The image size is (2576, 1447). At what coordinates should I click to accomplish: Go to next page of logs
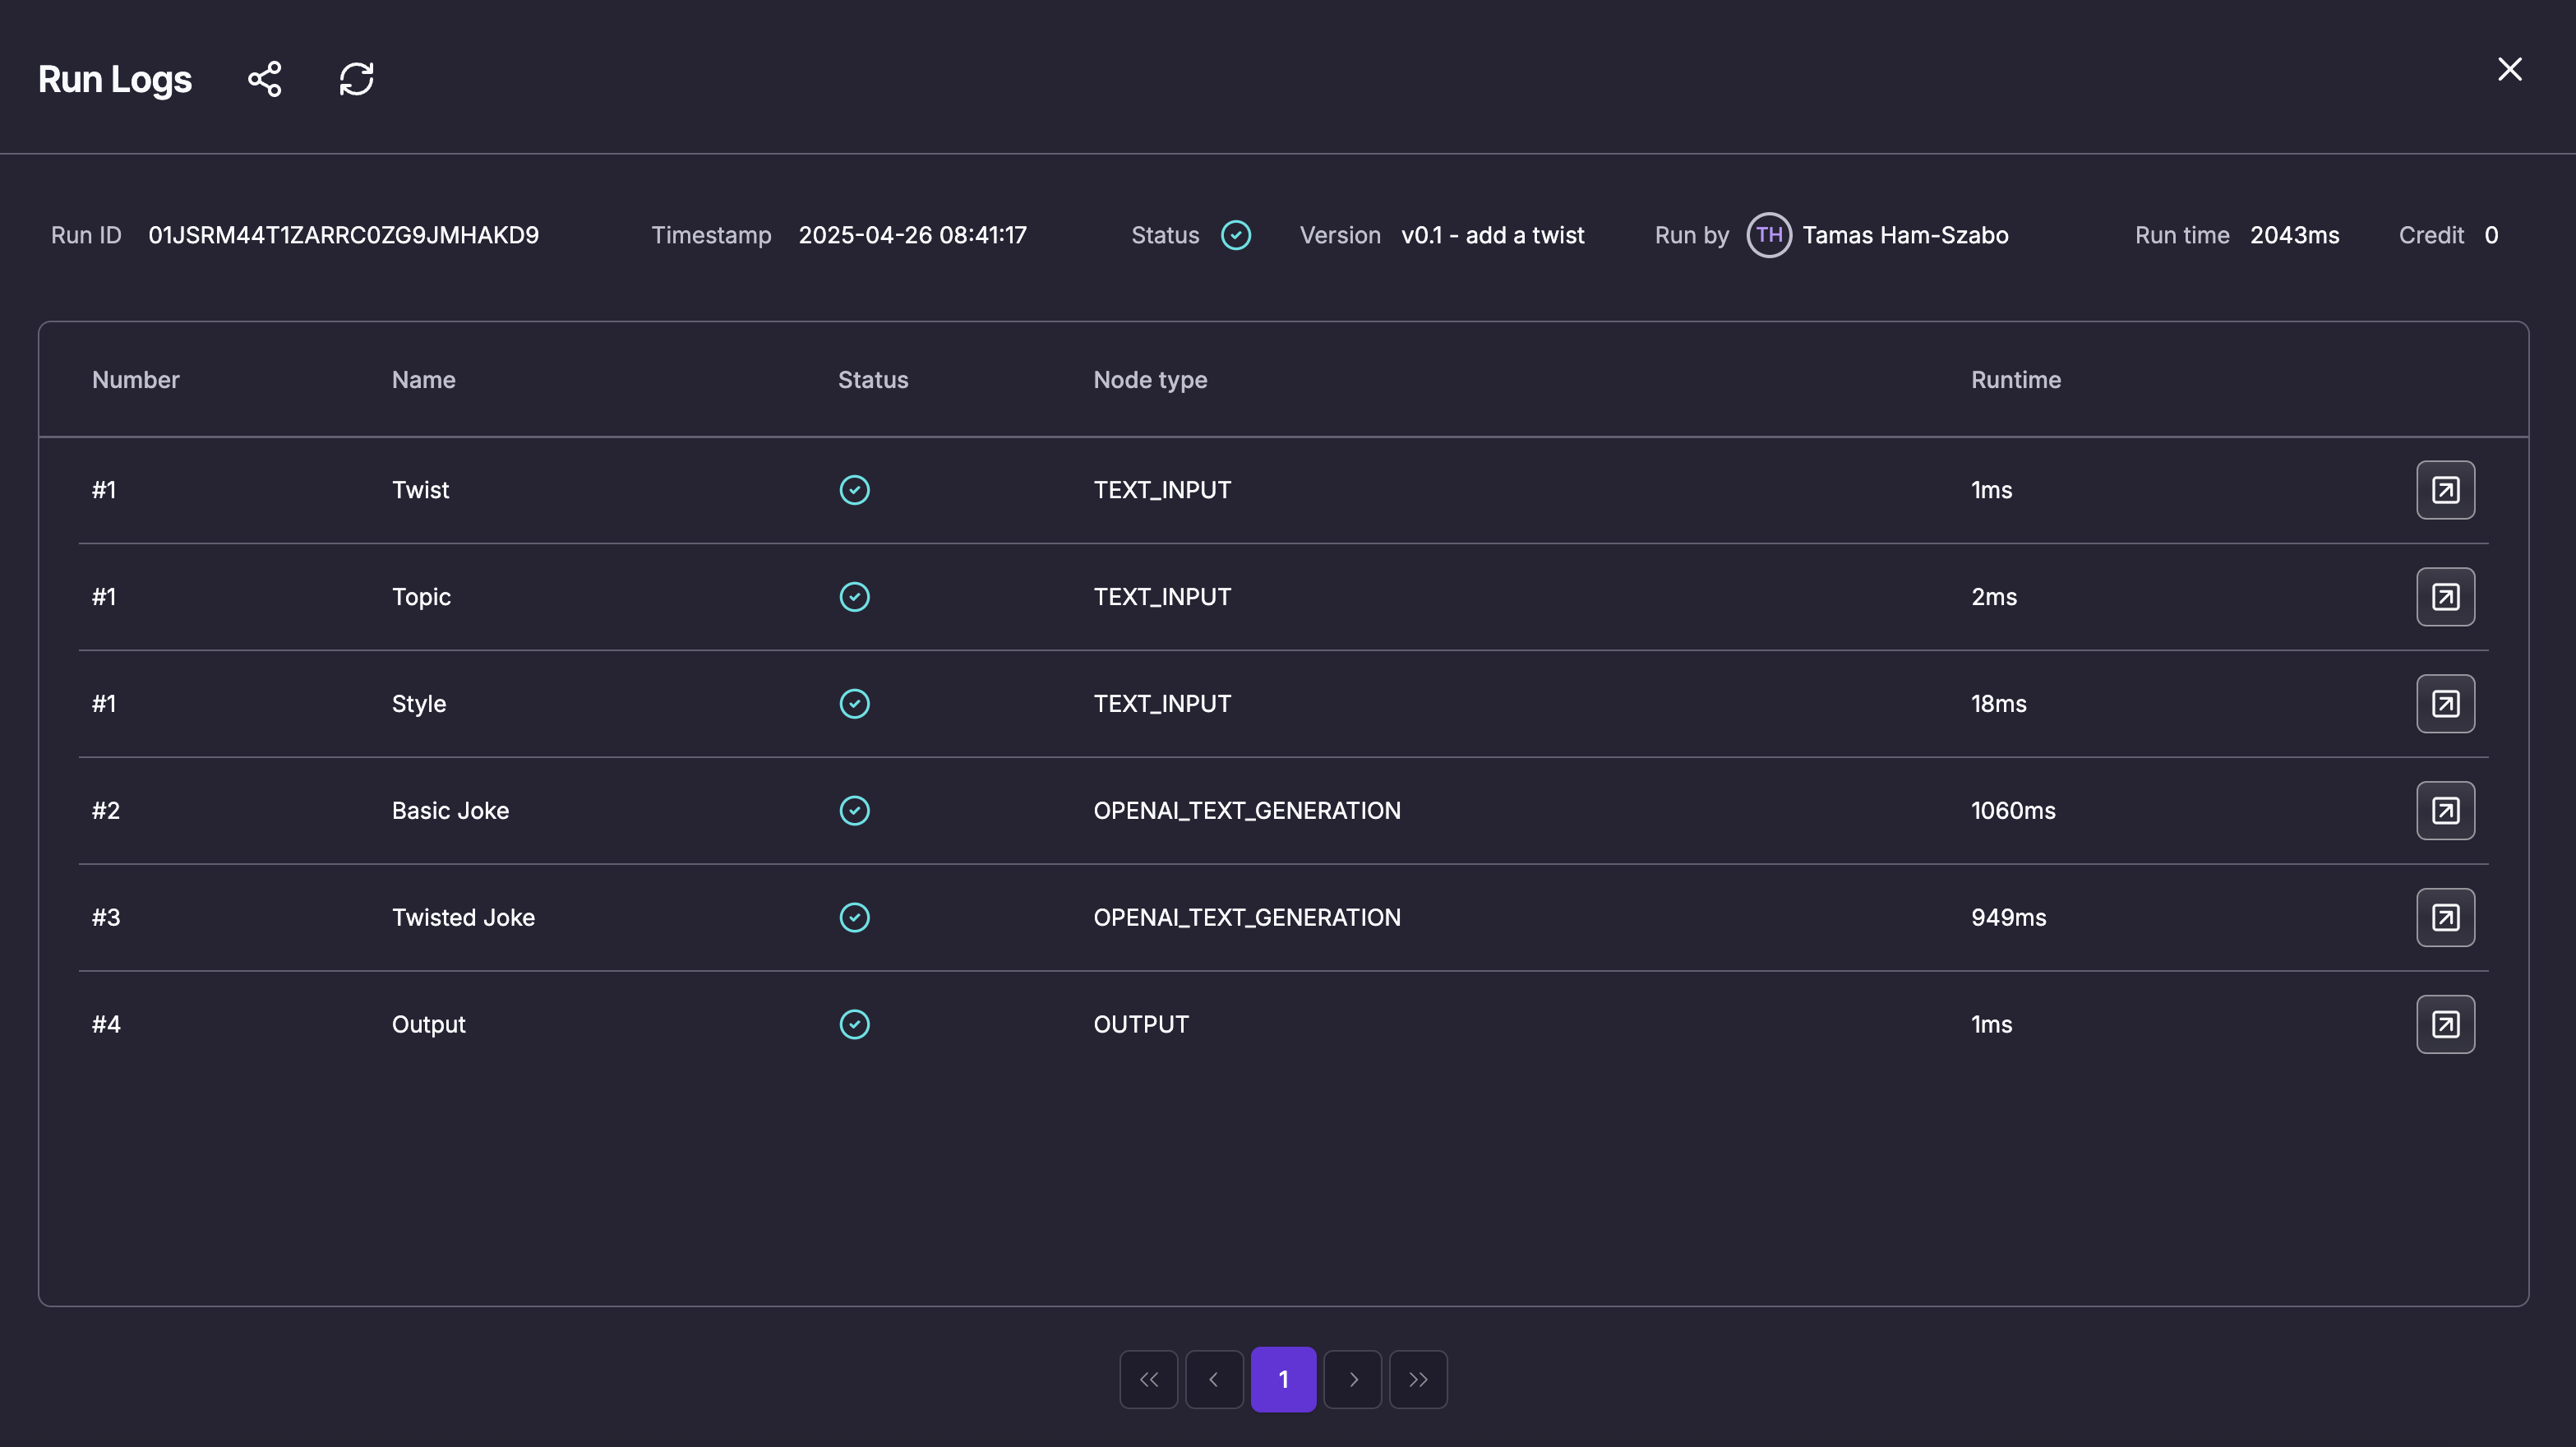[1352, 1380]
